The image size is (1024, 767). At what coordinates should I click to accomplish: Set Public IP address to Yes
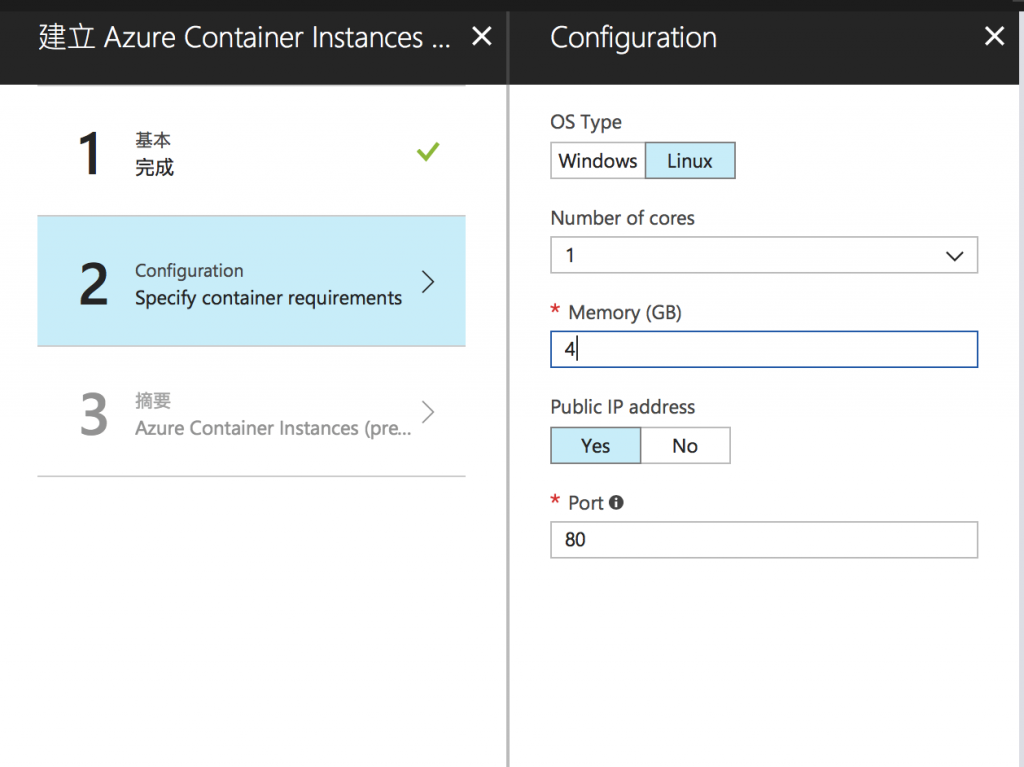[x=596, y=446]
